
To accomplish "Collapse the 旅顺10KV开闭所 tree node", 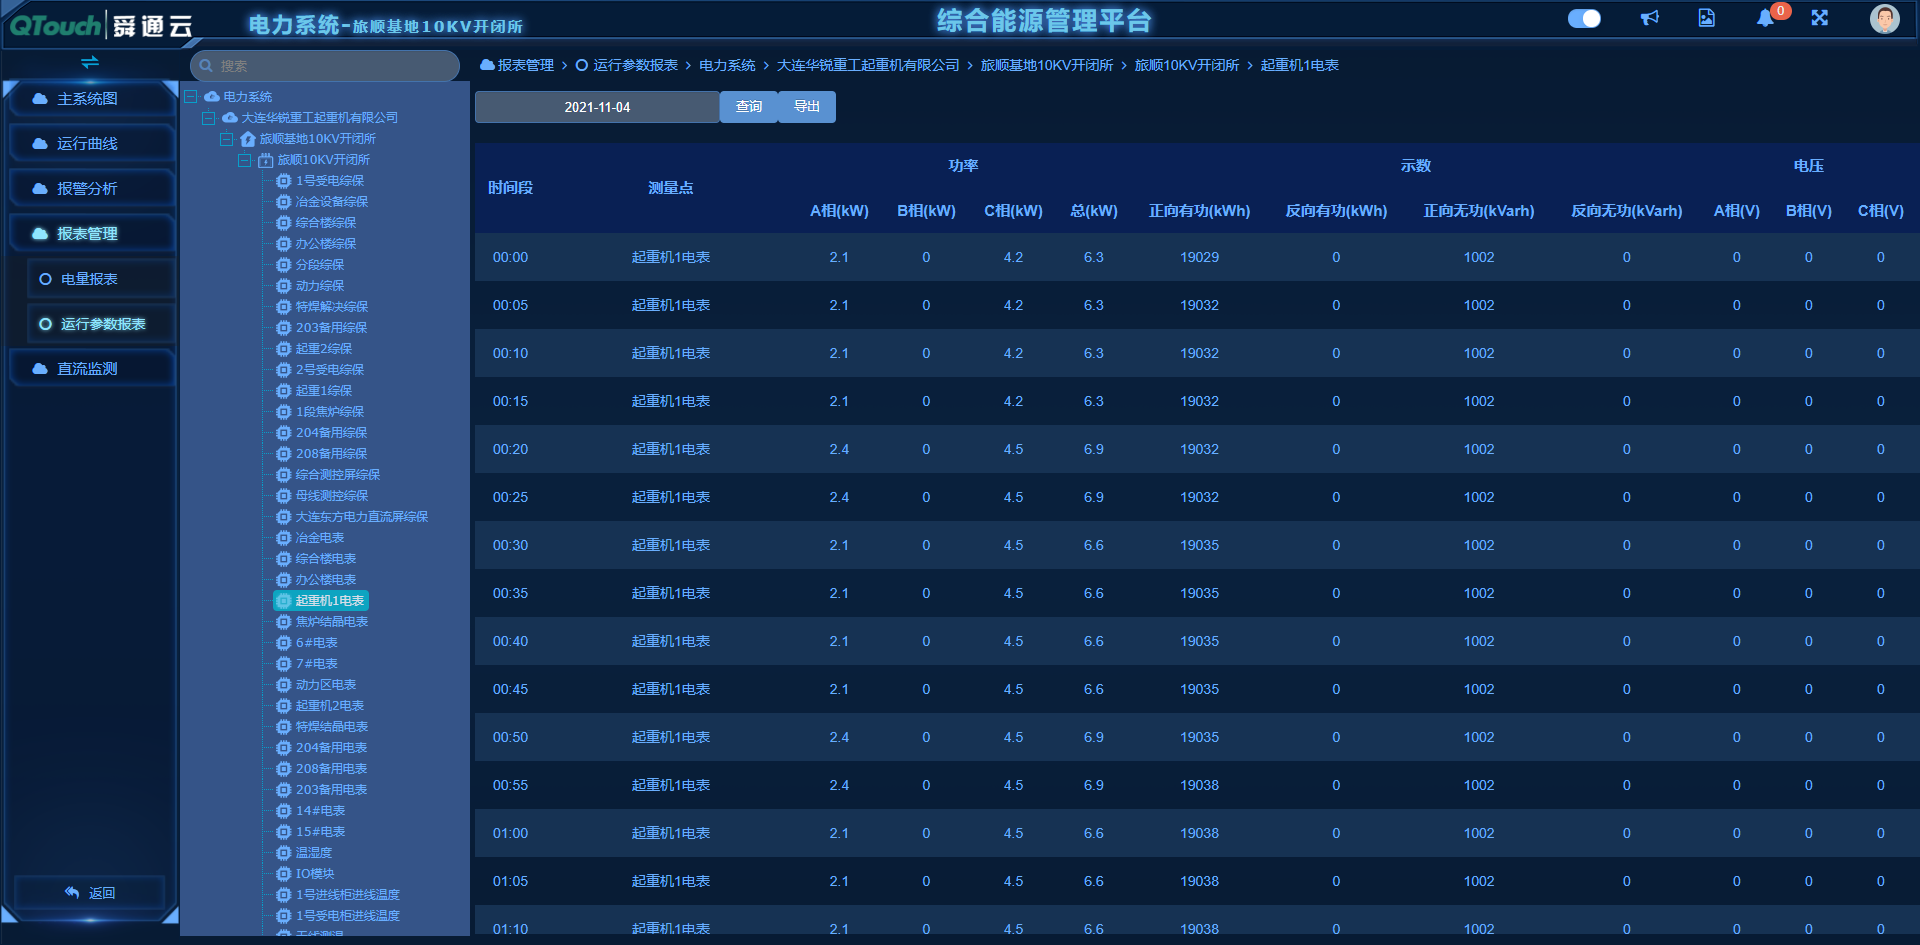I will click(x=245, y=160).
